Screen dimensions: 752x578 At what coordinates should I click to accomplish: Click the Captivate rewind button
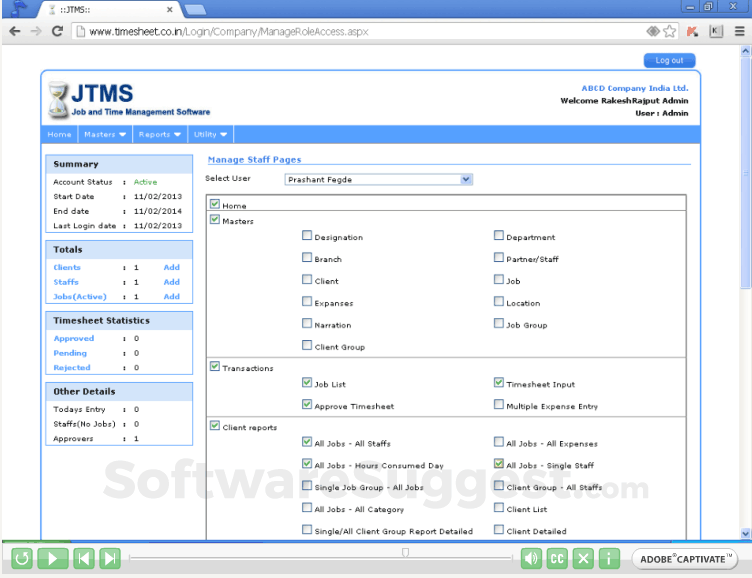coord(21,559)
